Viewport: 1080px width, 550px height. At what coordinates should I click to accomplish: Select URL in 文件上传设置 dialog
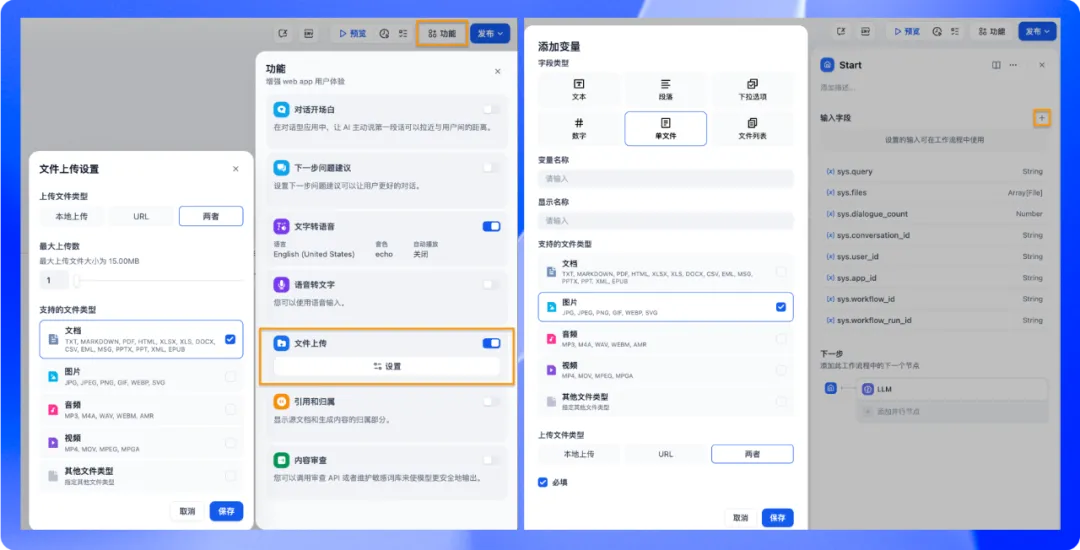[141, 216]
